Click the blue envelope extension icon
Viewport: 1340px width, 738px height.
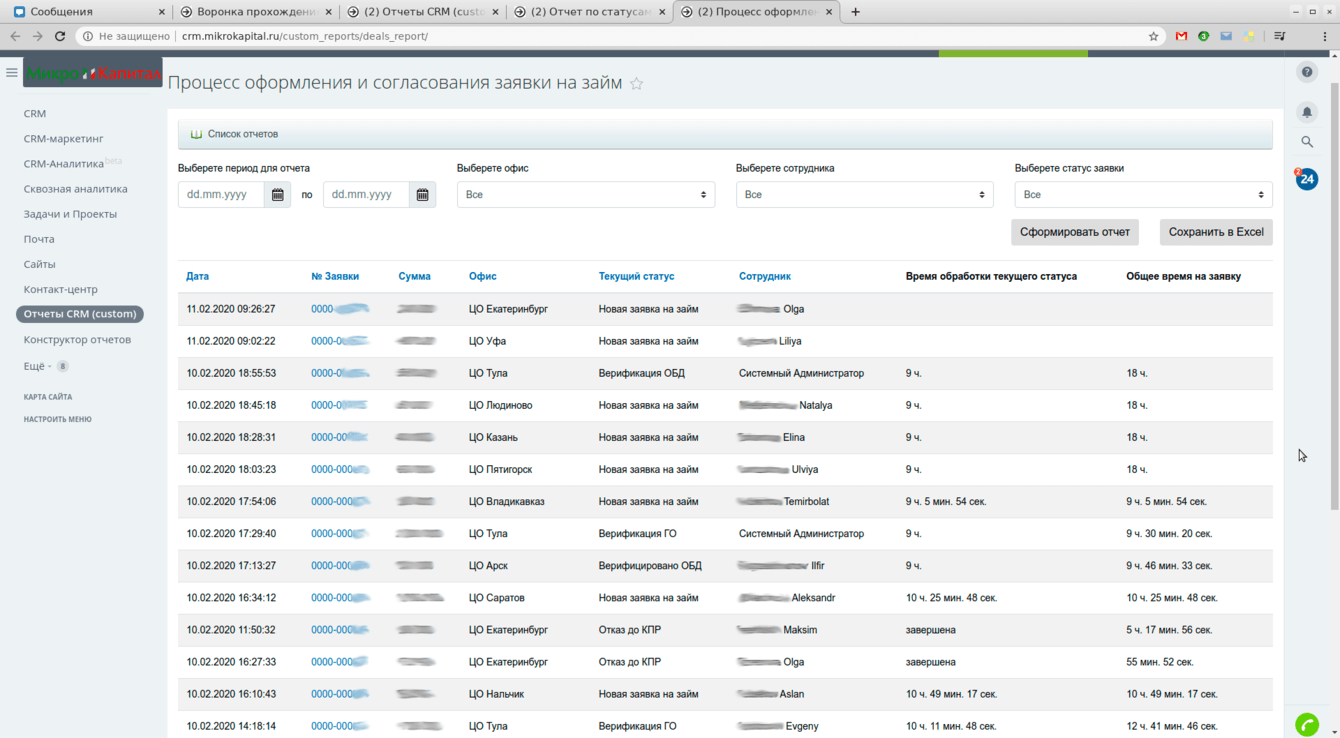click(1226, 36)
